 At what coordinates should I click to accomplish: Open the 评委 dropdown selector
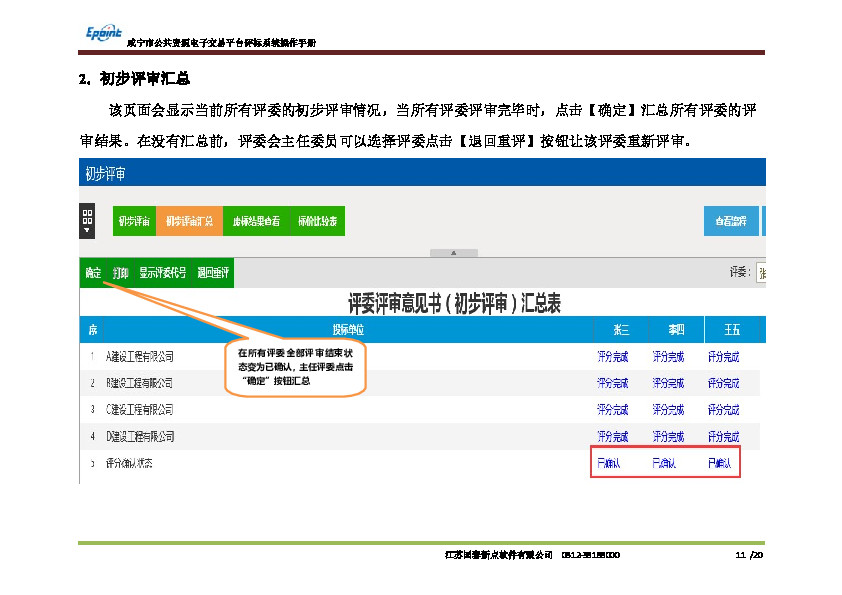[x=761, y=272]
